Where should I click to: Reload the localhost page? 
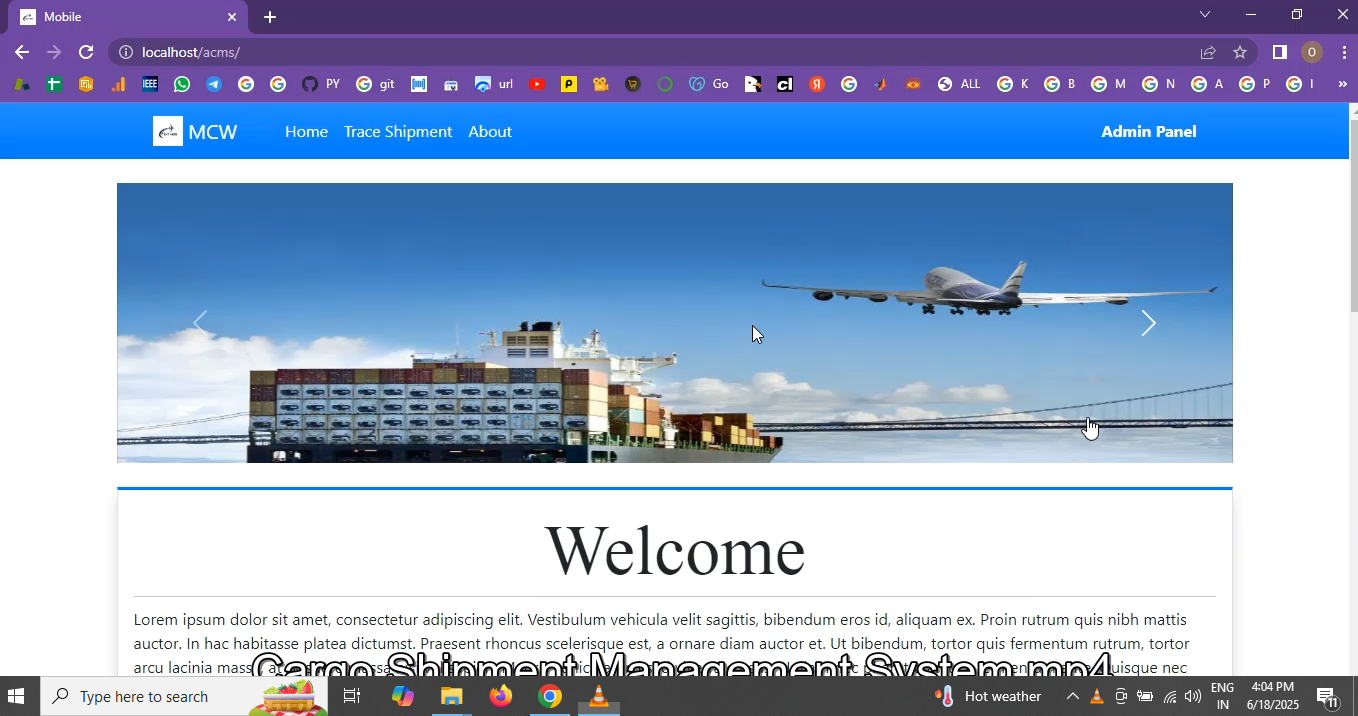click(x=86, y=52)
